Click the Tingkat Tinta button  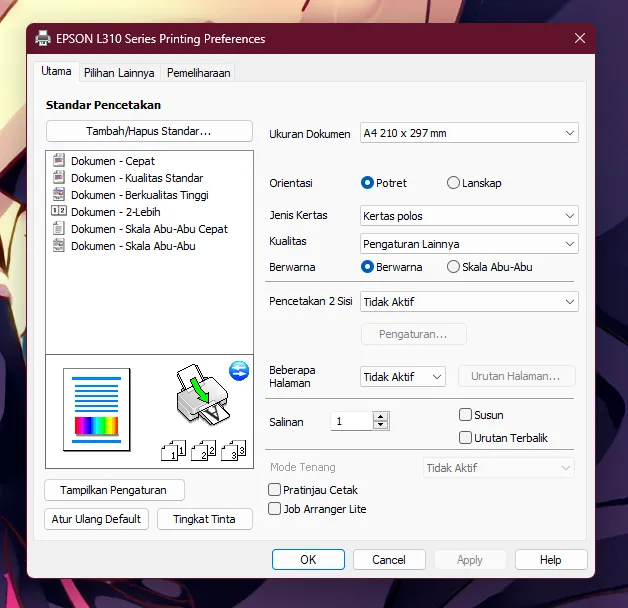205,519
